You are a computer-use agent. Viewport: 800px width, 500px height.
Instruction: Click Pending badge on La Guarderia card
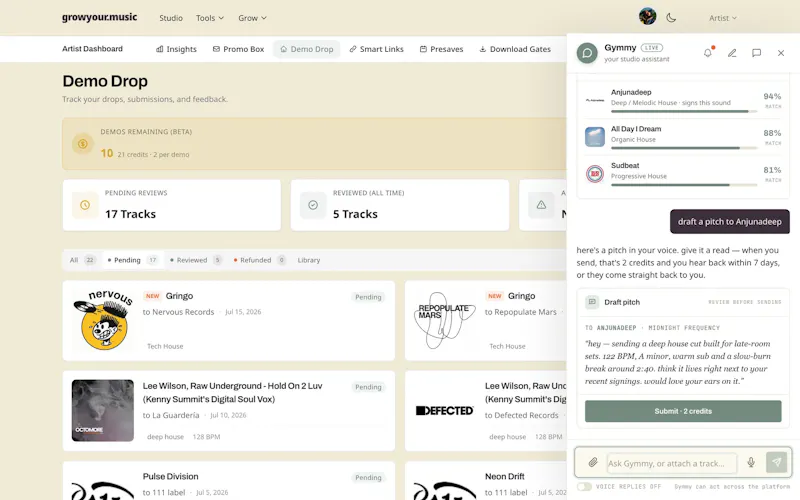(368, 387)
